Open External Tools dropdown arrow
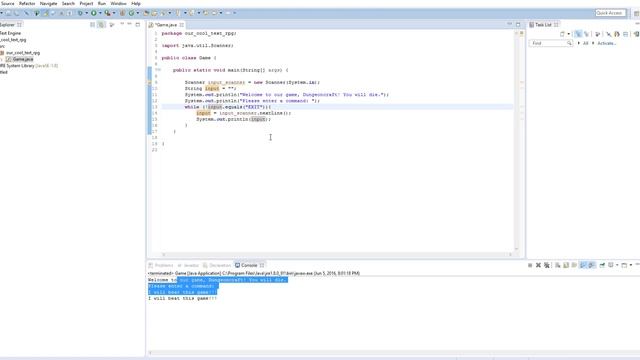 [114, 13]
